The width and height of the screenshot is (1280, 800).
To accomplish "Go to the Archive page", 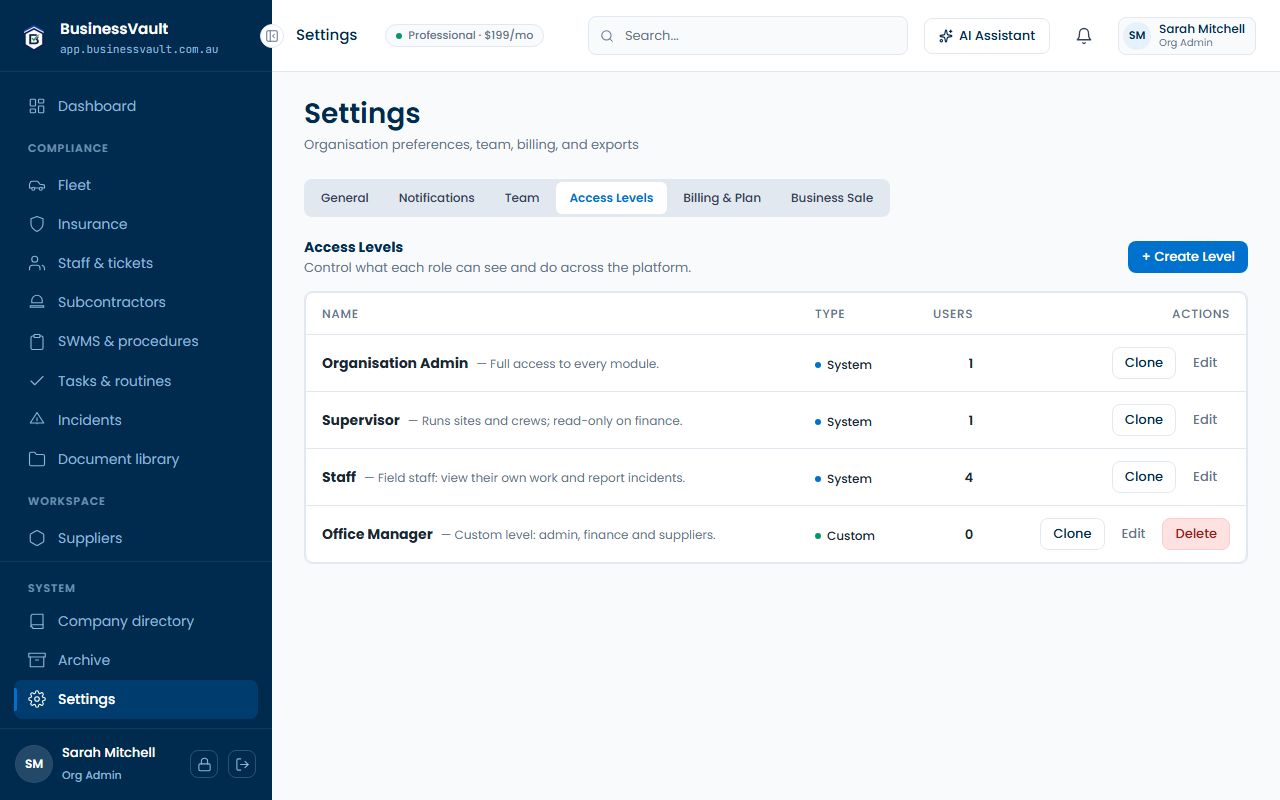I will [x=136, y=660].
